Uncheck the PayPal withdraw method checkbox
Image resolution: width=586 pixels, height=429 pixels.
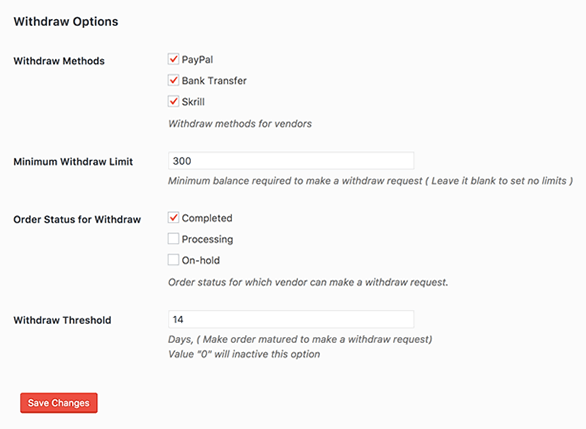pos(173,59)
